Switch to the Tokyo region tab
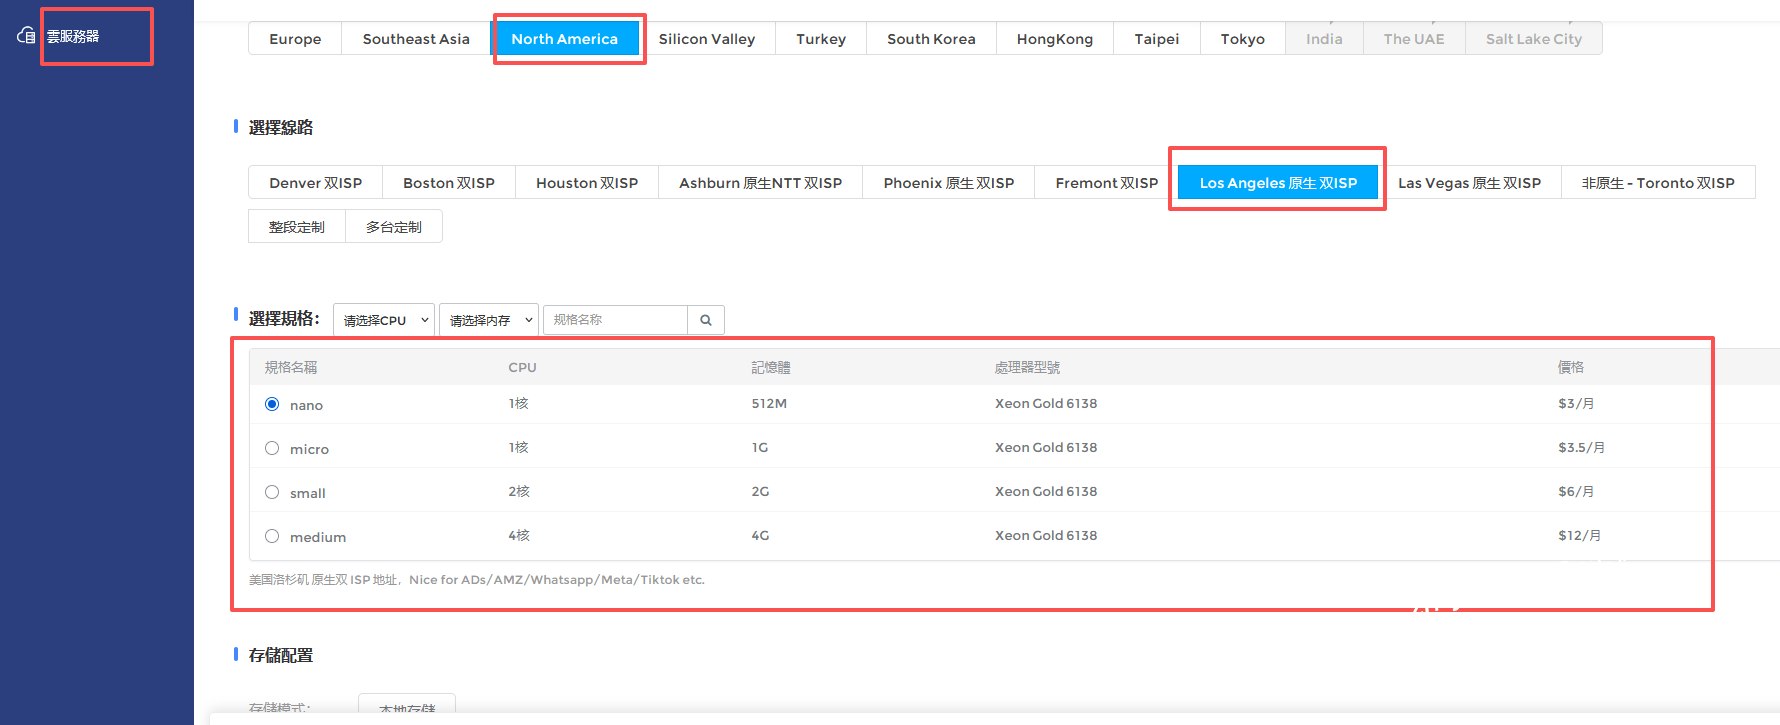This screenshot has width=1780, height=725. (x=1243, y=39)
